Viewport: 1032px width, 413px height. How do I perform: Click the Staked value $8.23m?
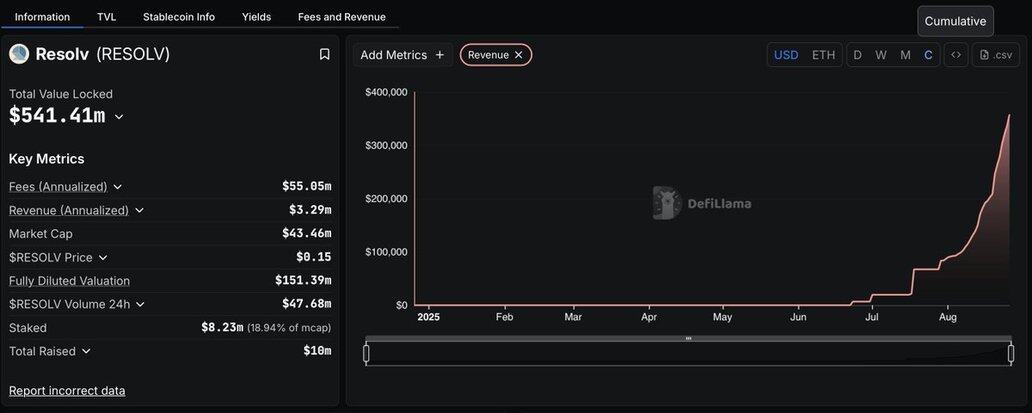point(222,328)
